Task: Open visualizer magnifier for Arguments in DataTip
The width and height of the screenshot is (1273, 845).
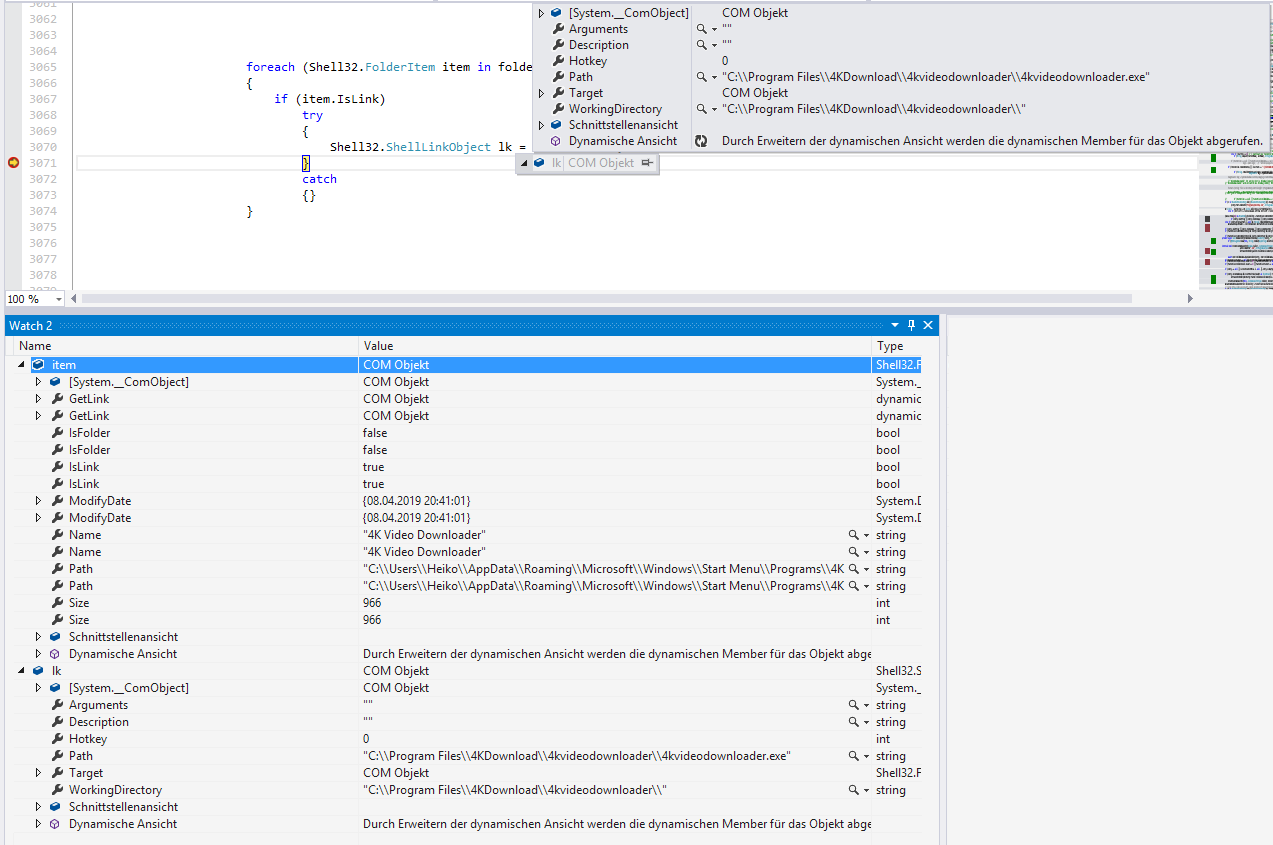Action: pyautogui.click(x=702, y=29)
